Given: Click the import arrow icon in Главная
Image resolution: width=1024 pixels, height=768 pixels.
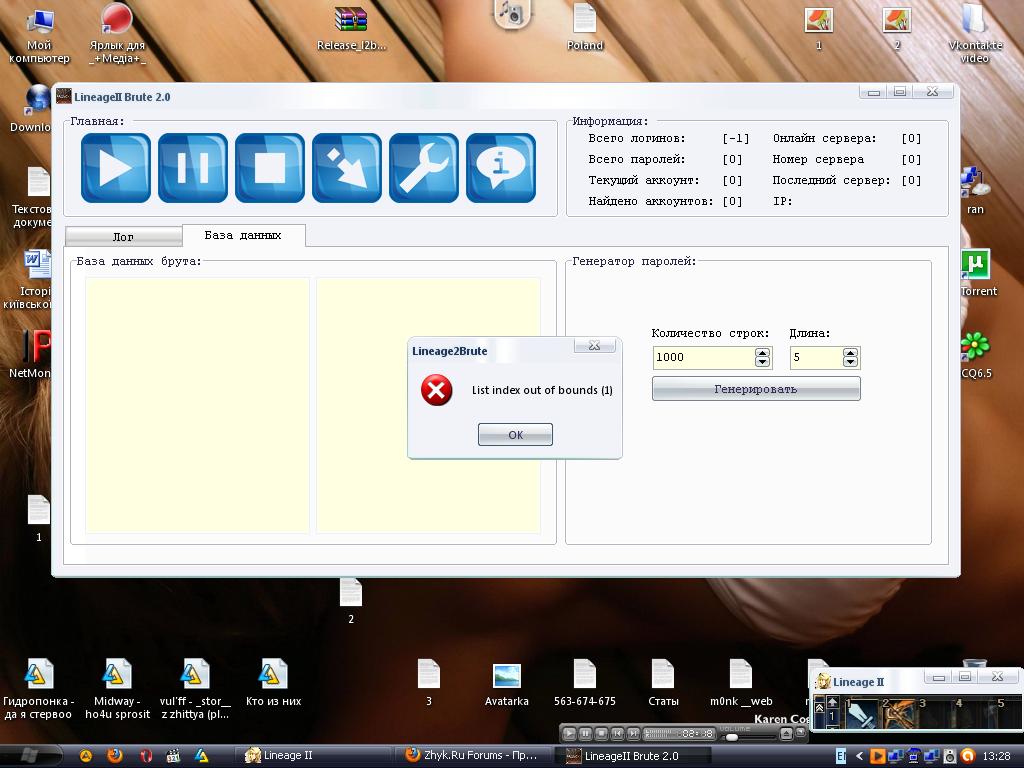Looking at the screenshot, I should click(347, 168).
